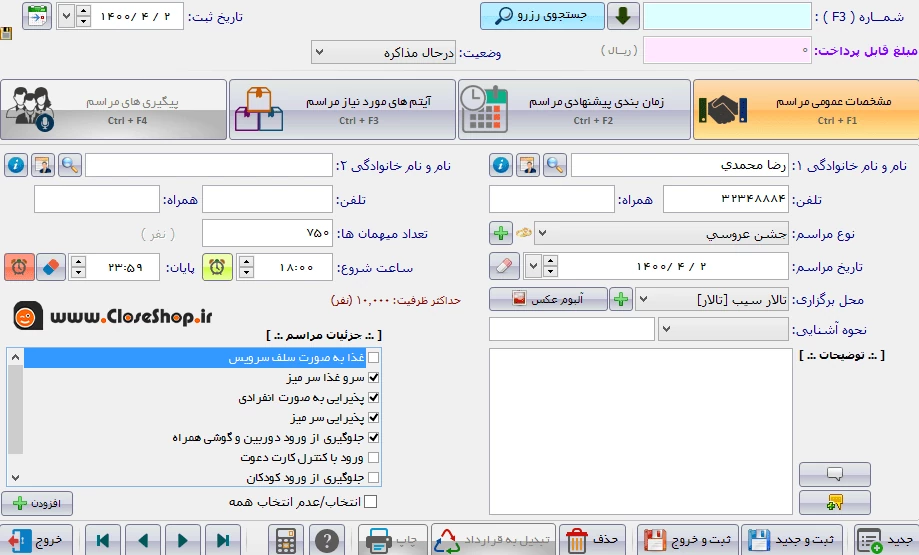Switch to 'مشخصات عمومی مراسم' tab
Image resolution: width=919 pixels, height=555 pixels.
coord(805,110)
